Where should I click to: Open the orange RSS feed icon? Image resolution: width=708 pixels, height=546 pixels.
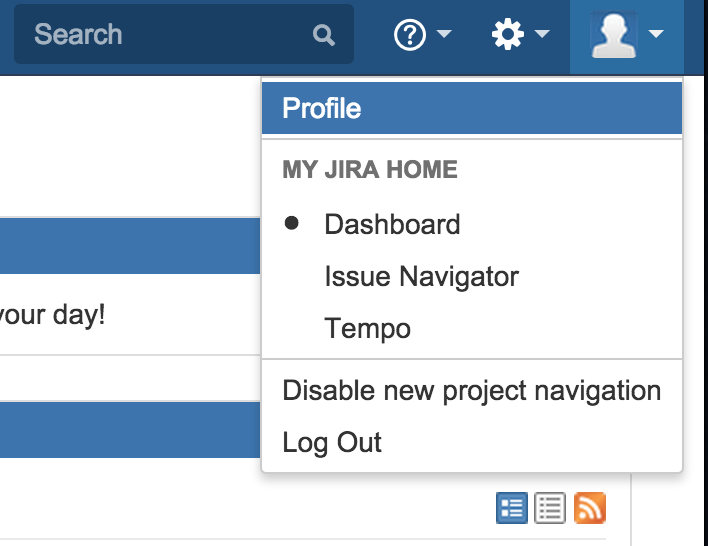589,508
